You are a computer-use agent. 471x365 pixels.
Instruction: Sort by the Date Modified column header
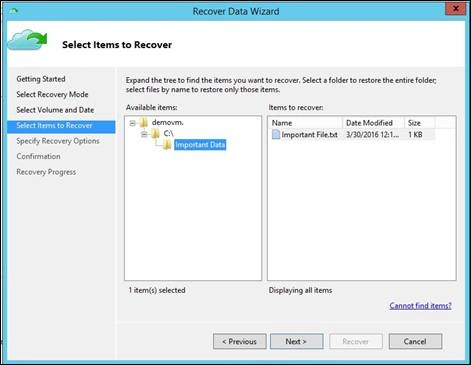[373, 123]
